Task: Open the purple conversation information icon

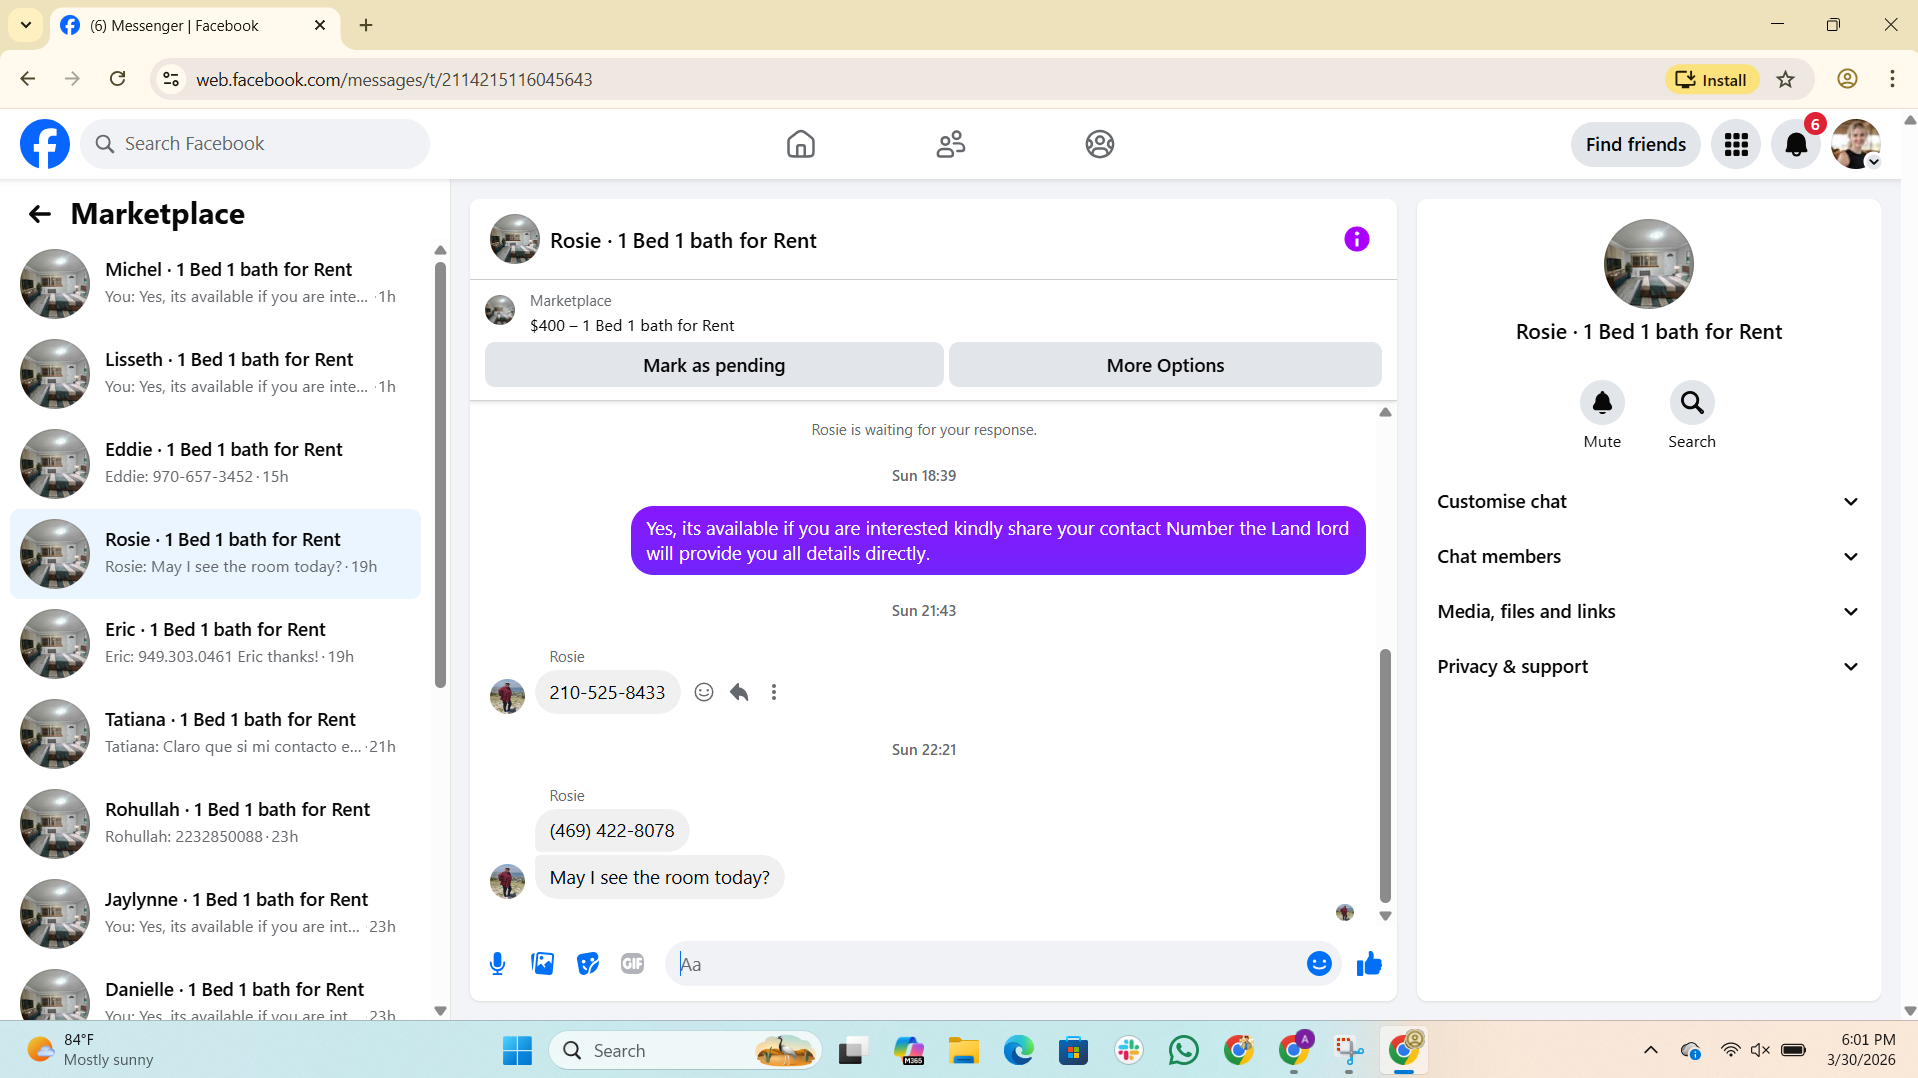Action: click(1356, 239)
